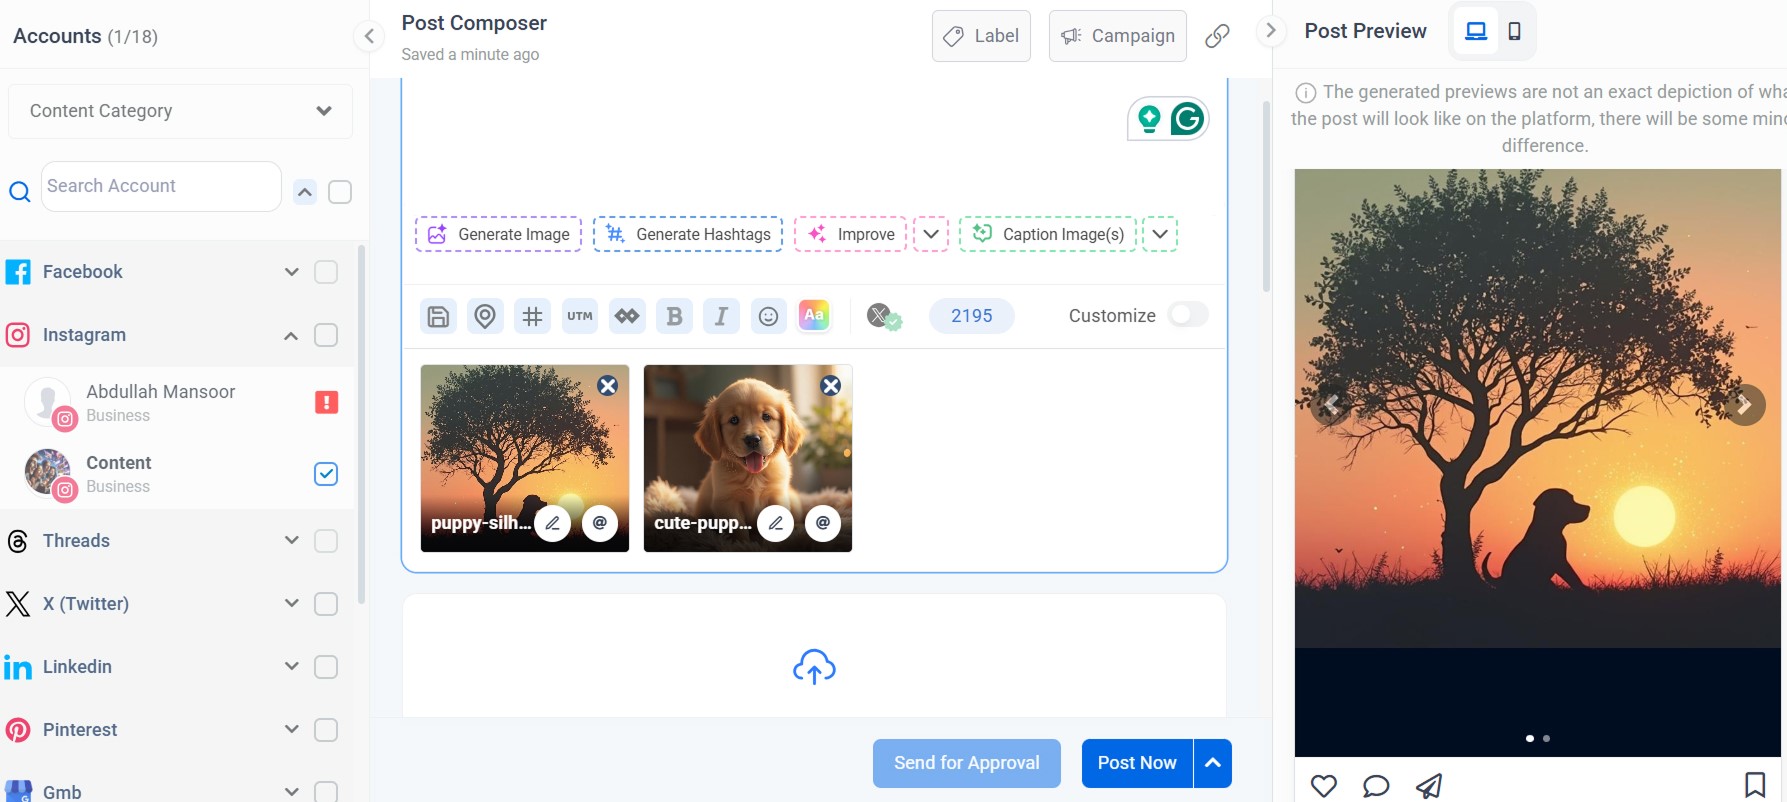Click the Caption Image(s) button
The image size is (1787, 802).
tap(1048, 234)
